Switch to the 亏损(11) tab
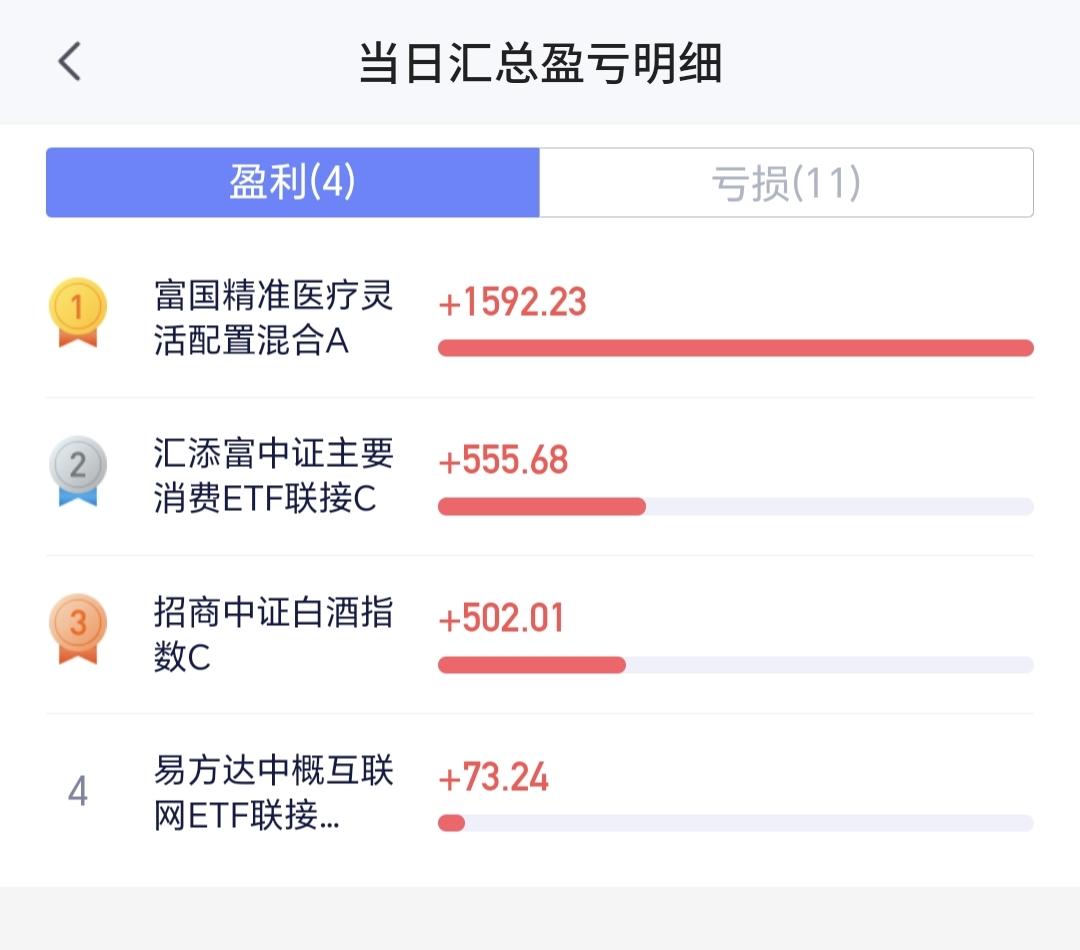 tap(786, 183)
